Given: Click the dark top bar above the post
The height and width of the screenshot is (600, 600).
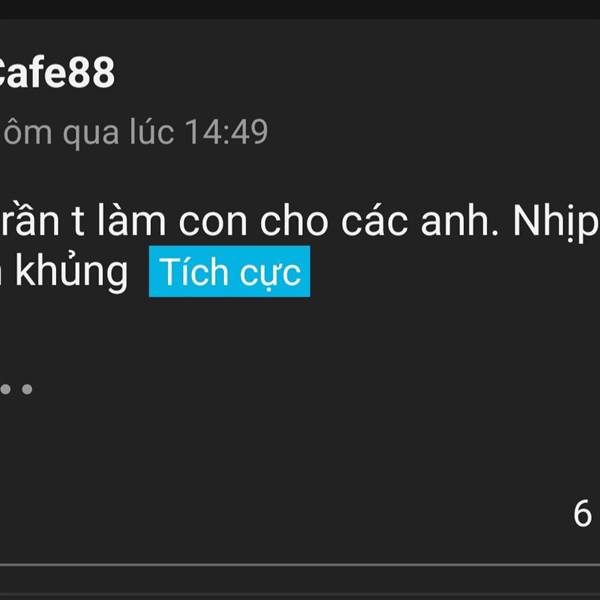Looking at the screenshot, I should [300, 9].
